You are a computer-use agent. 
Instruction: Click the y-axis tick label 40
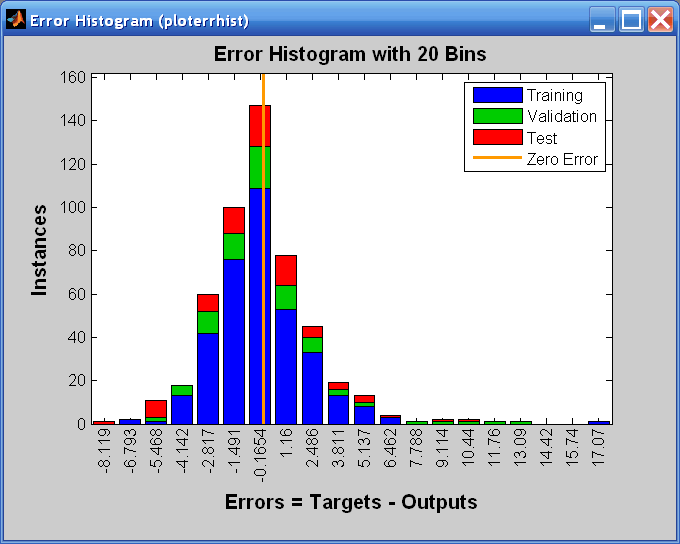pyautogui.click(x=77, y=337)
